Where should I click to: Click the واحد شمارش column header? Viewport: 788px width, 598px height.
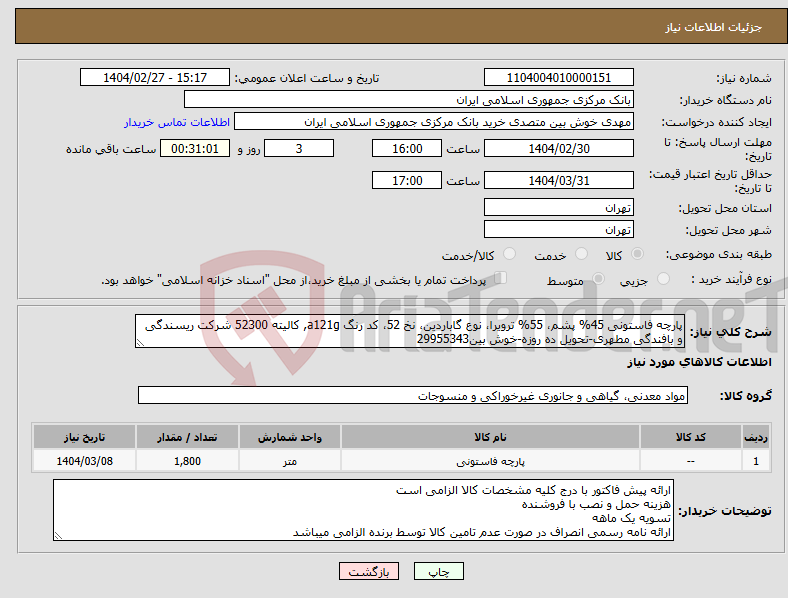coord(290,437)
